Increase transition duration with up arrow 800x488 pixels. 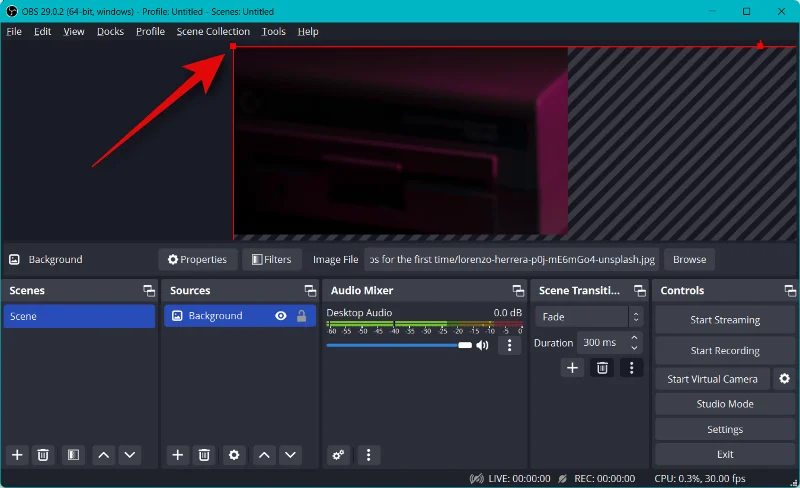[x=634, y=337]
